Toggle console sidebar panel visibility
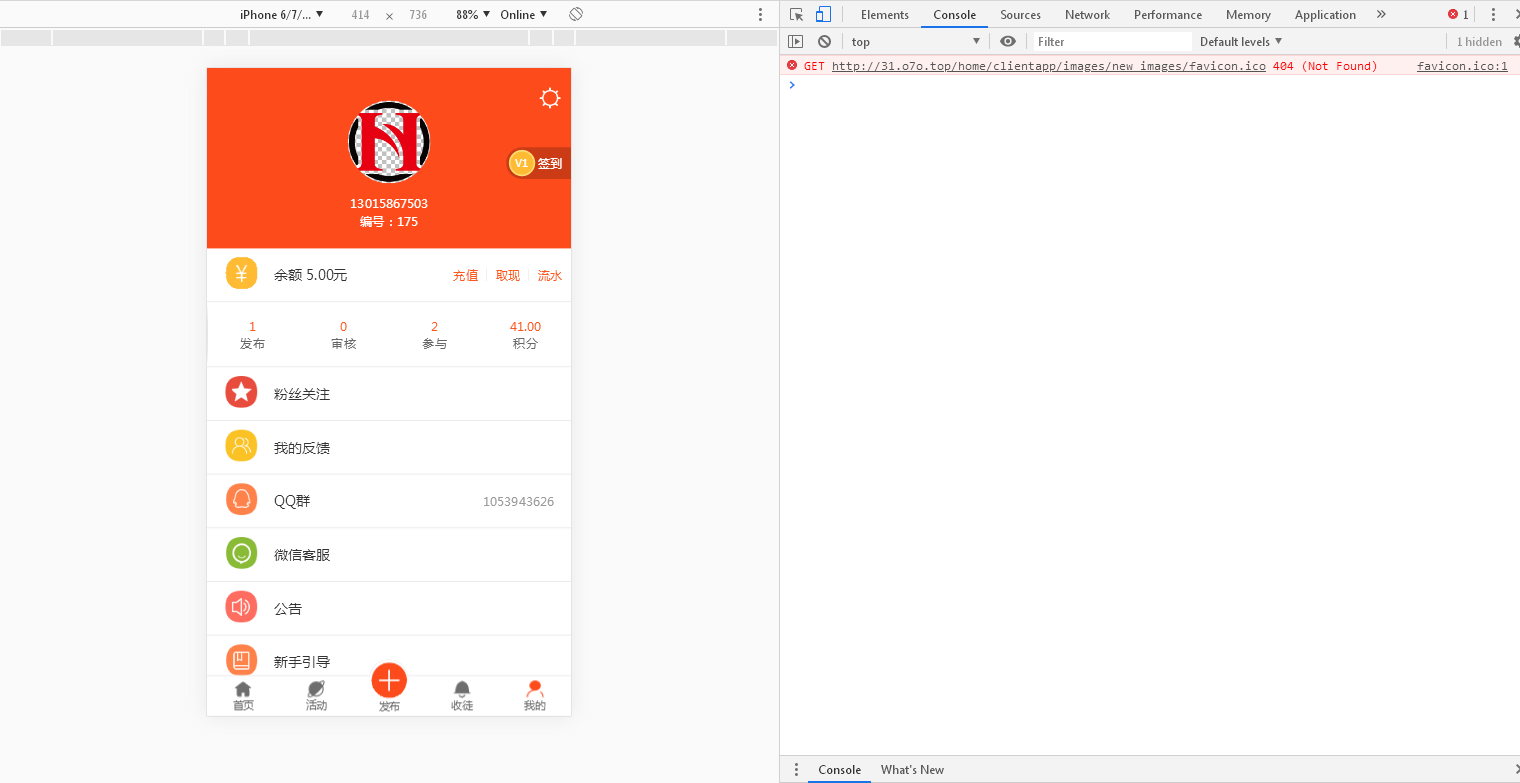1520x783 pixels. tap(796, 41)
